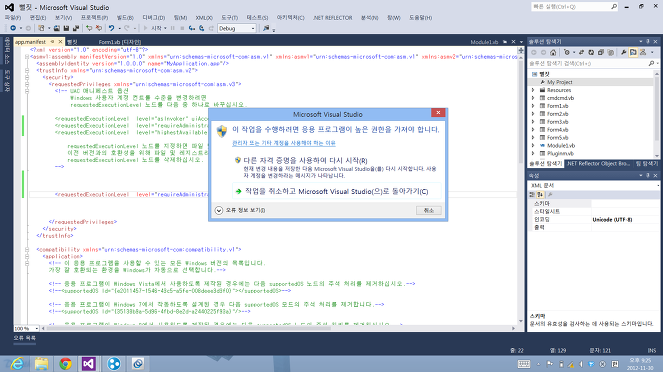Close the app.manifest tab
This screenshot has height=372, width=663.
point(60,41)
